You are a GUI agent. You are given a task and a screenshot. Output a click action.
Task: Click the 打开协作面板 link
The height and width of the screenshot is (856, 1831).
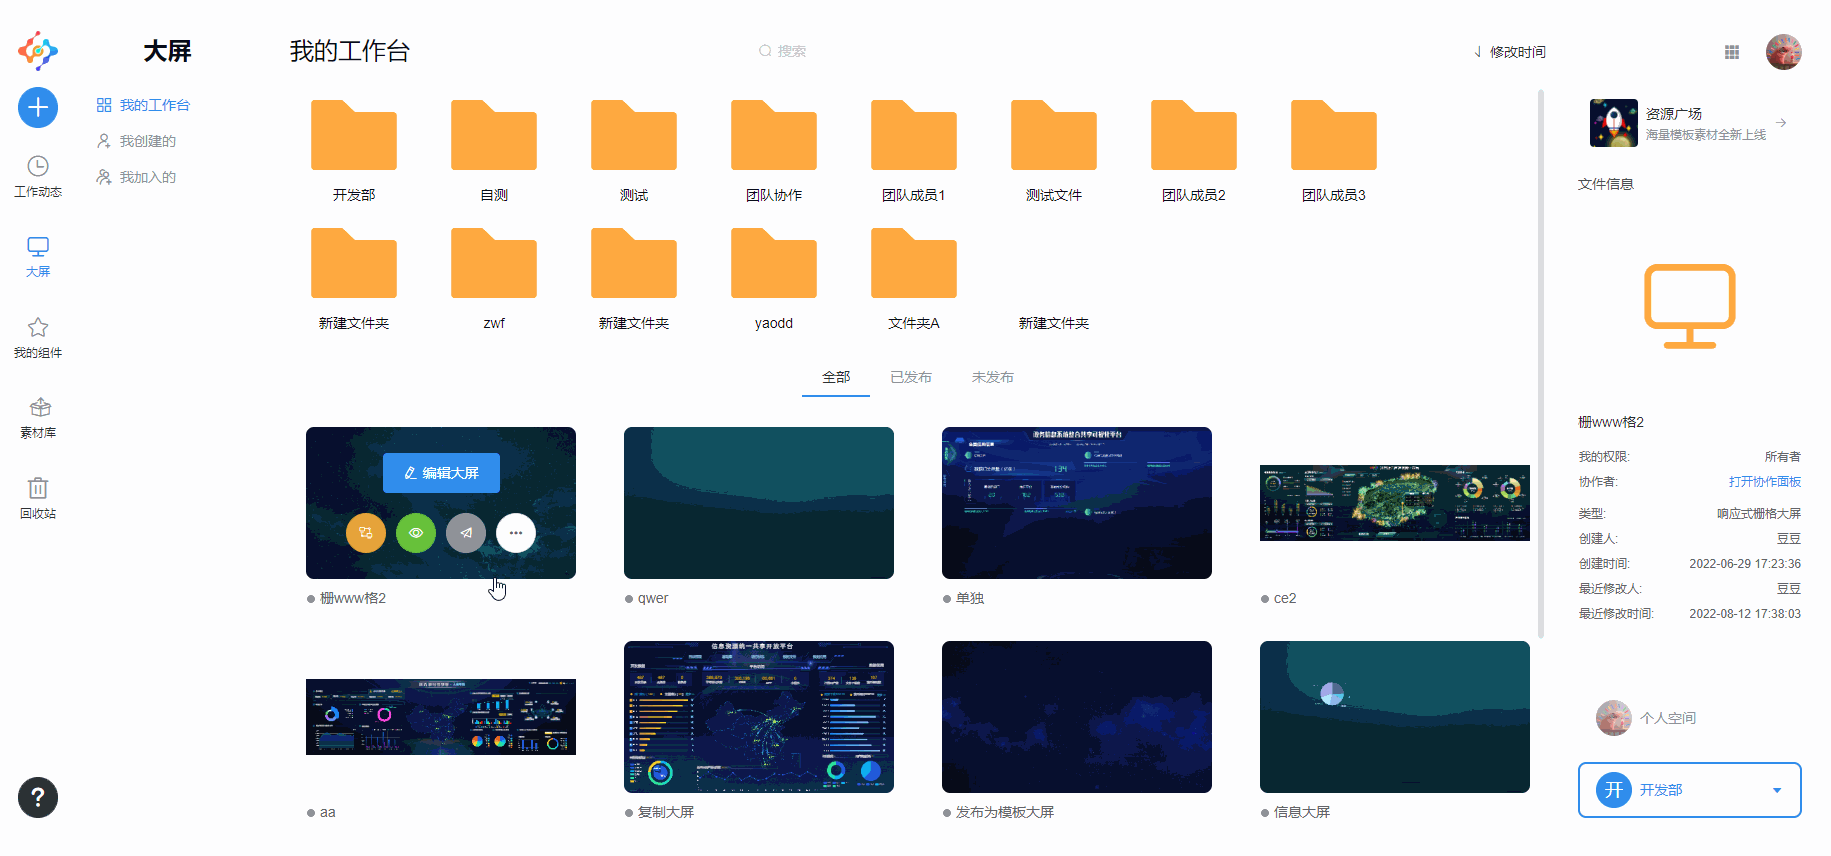(1765, 482)
